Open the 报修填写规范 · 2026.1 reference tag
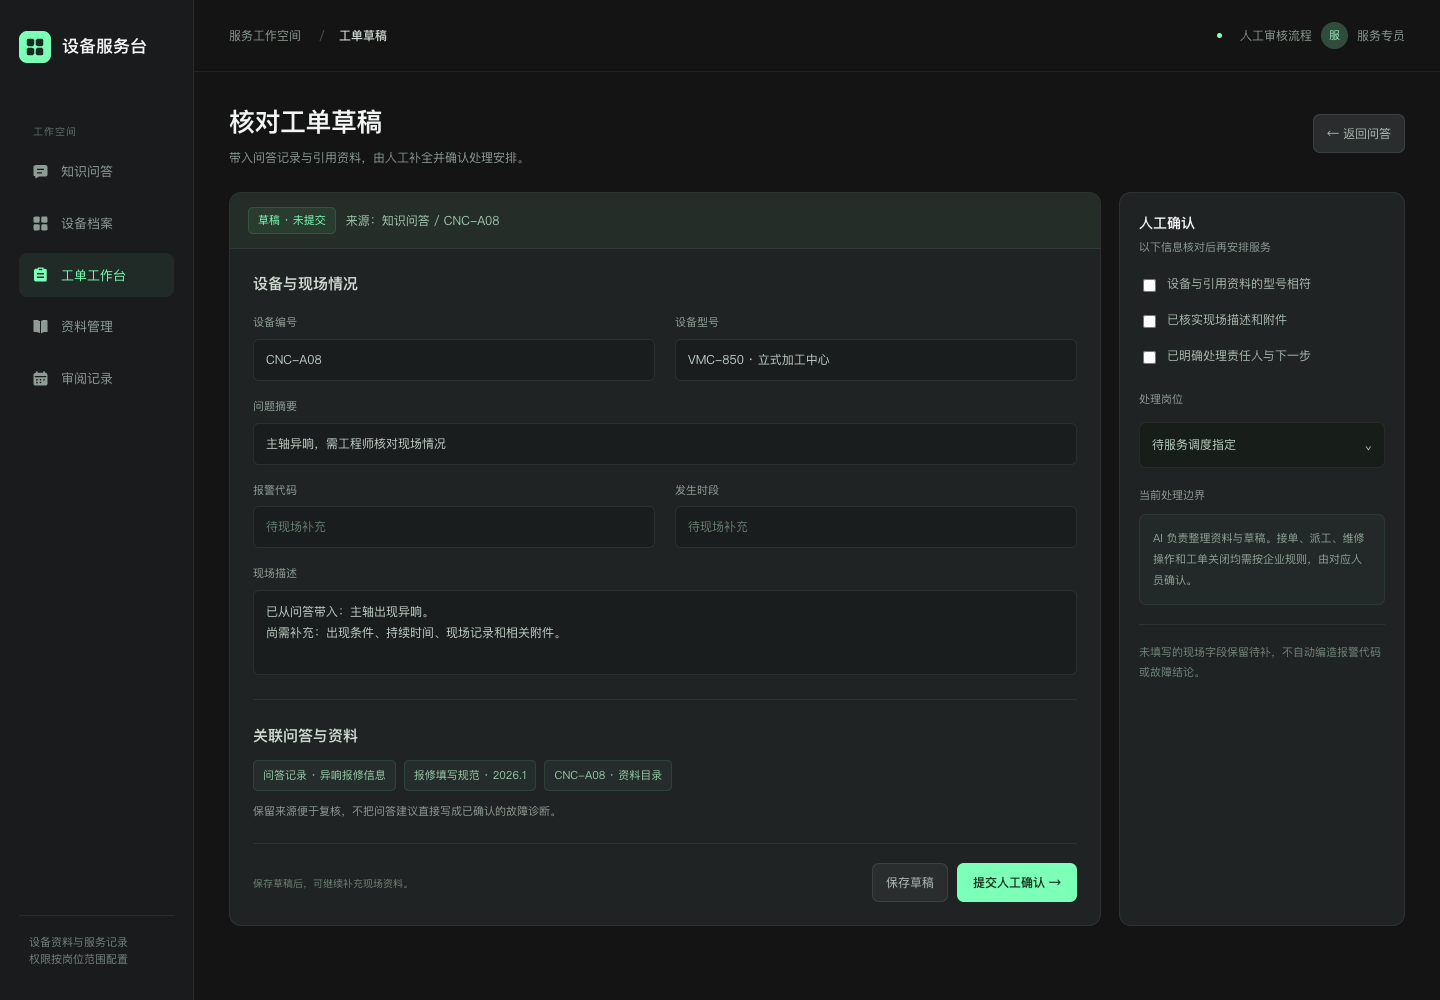1440x1000 pixels. (470, 776)
